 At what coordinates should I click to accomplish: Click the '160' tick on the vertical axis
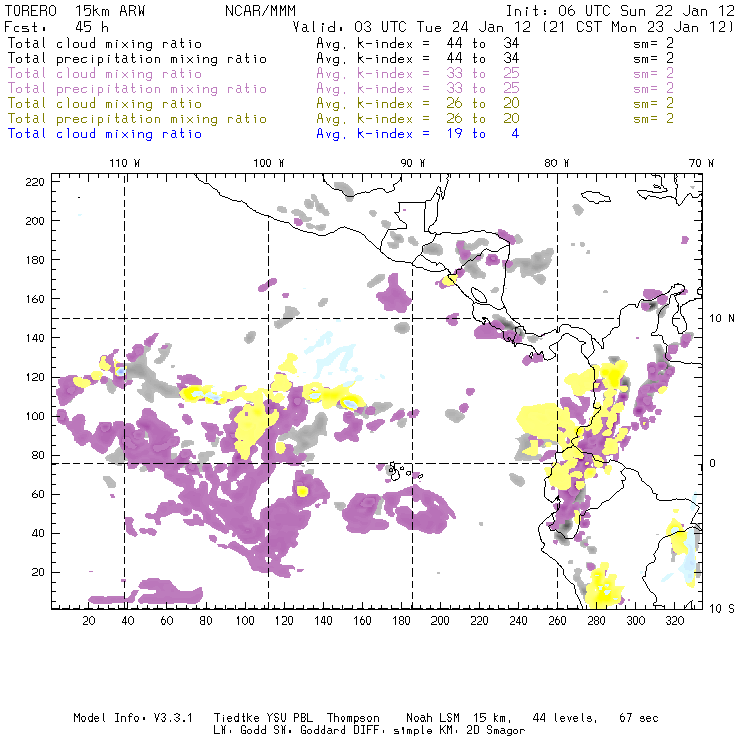pyautogui.click(x=35, y=299)
